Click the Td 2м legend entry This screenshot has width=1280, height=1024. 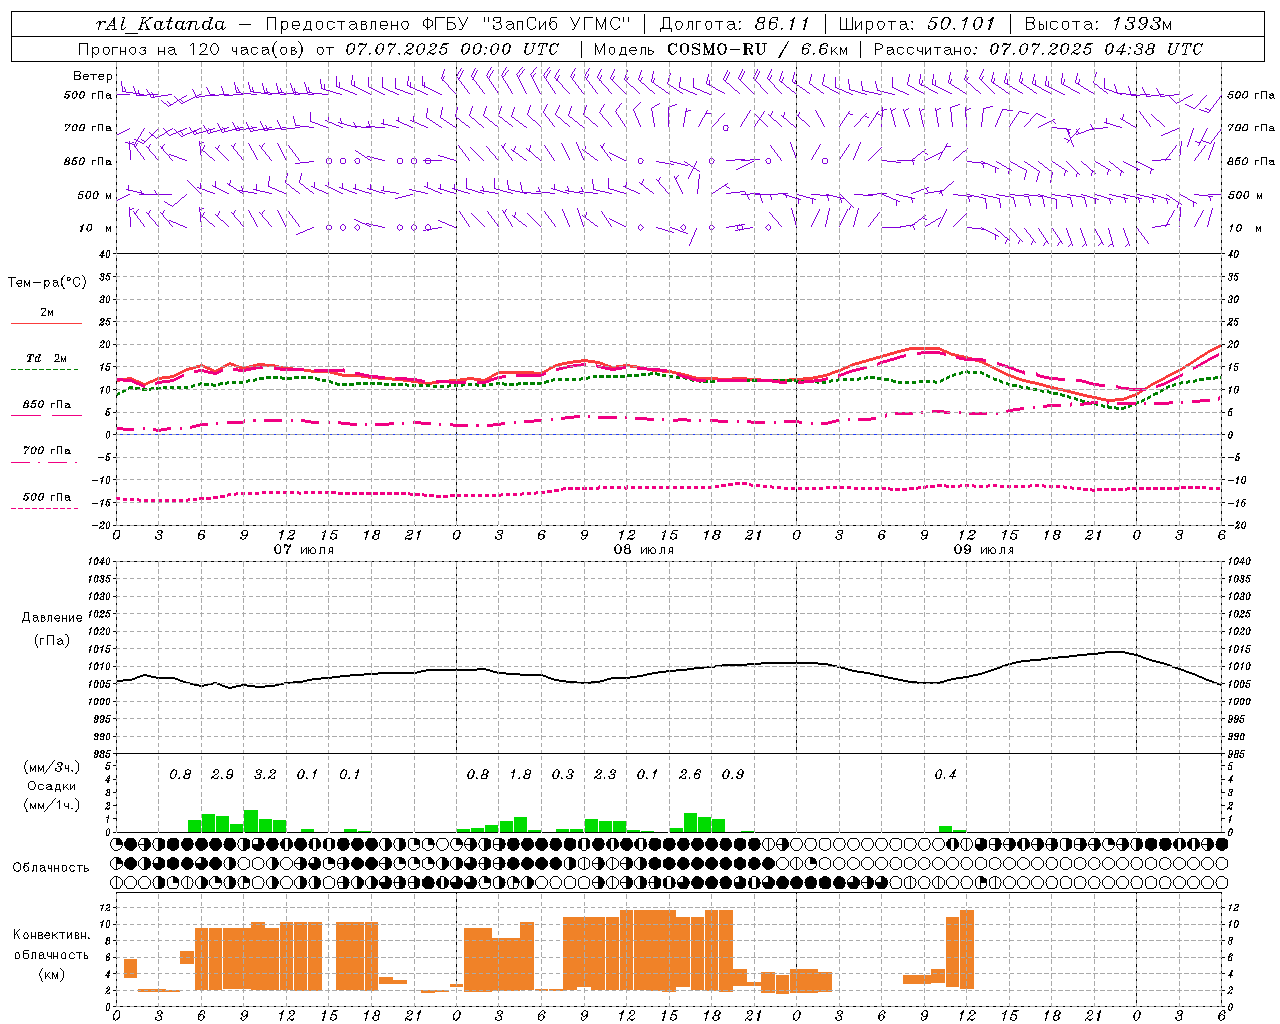(46, 358)
